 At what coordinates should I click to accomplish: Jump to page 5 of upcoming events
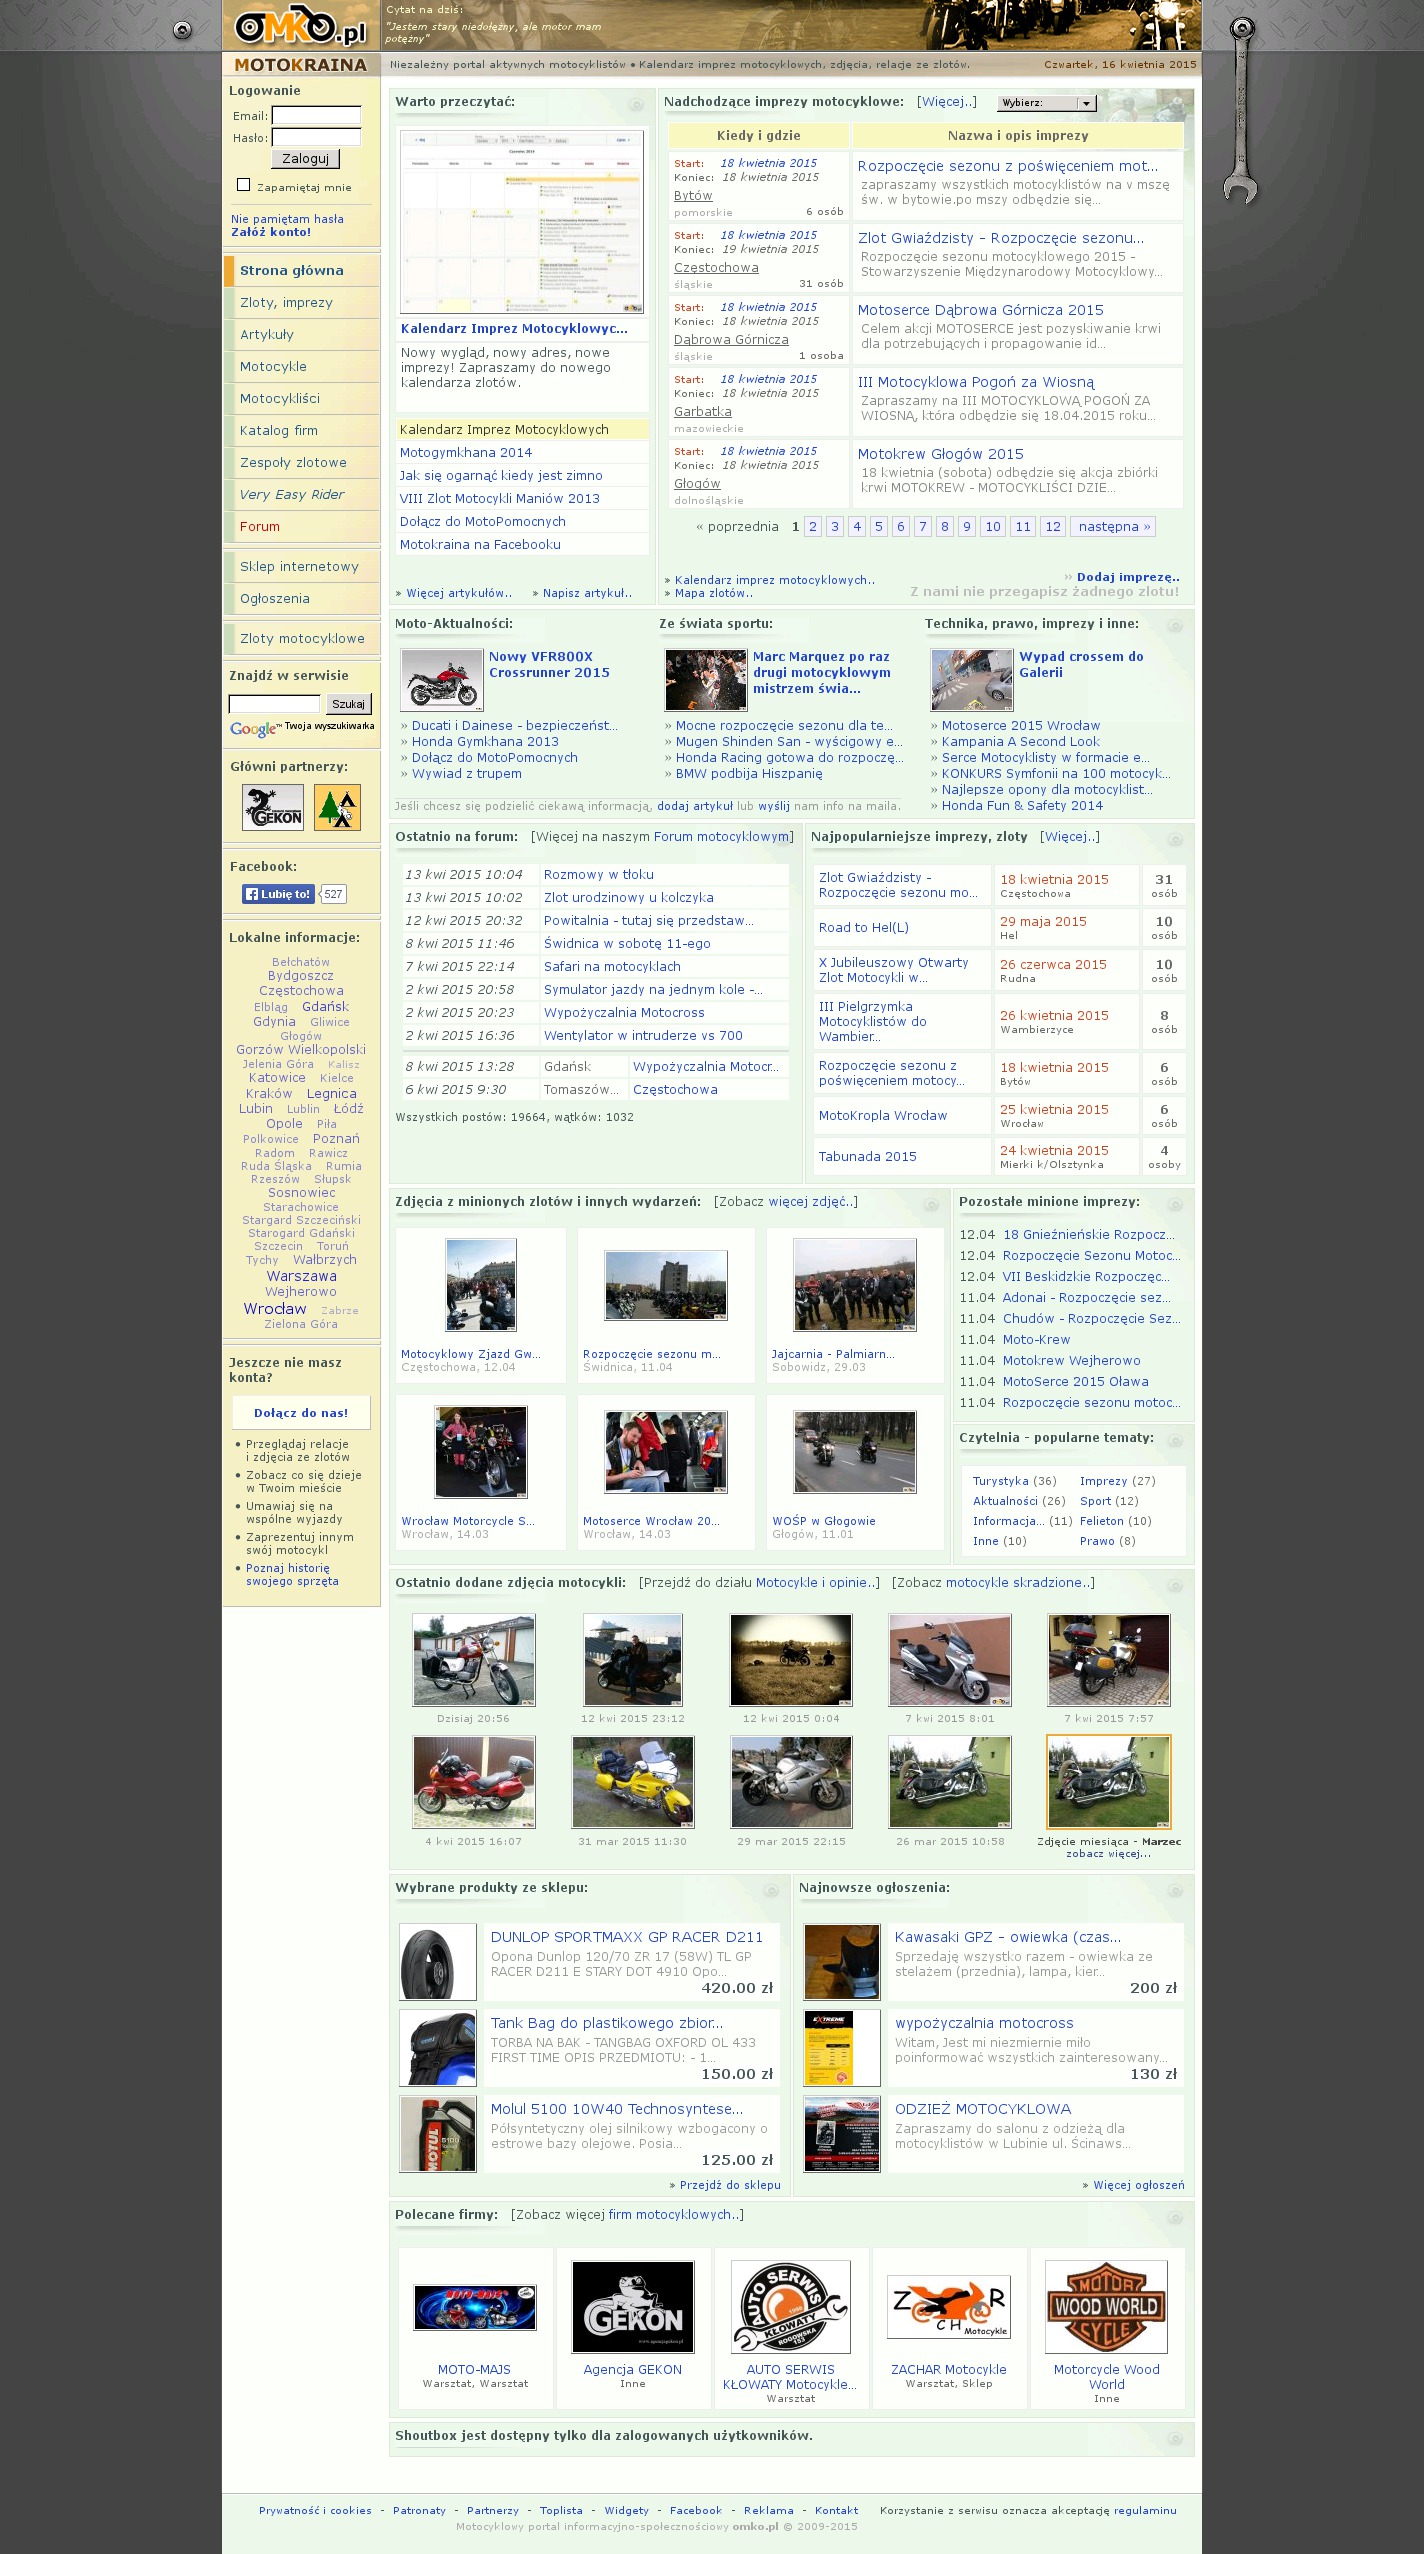tap(878, 527)
